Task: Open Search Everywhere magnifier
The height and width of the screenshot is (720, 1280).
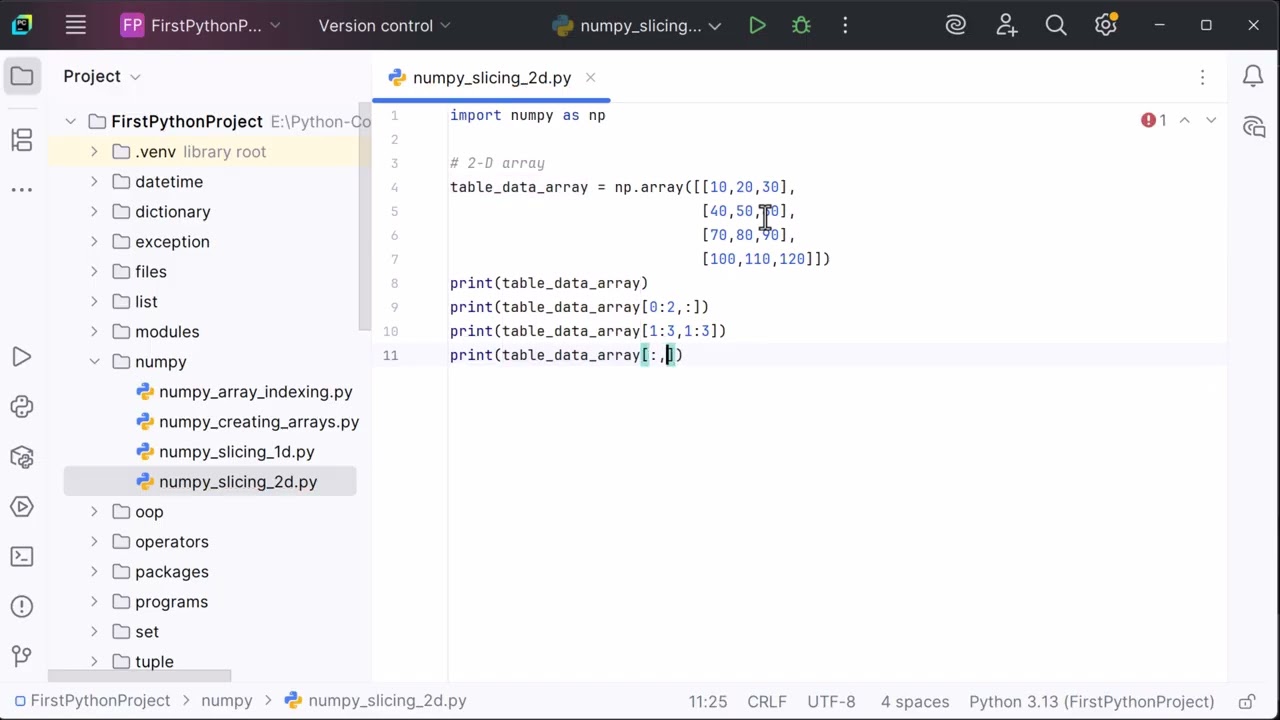Action: pyautogui.click(x=1056, y=26)
